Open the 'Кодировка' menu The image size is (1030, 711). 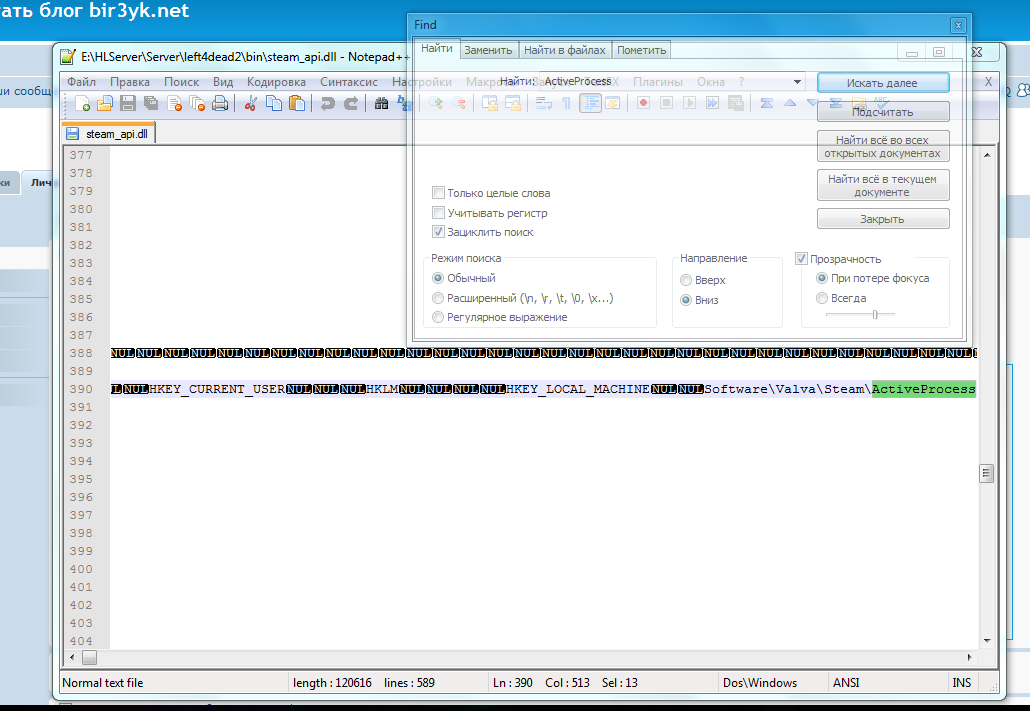point(276,81)
